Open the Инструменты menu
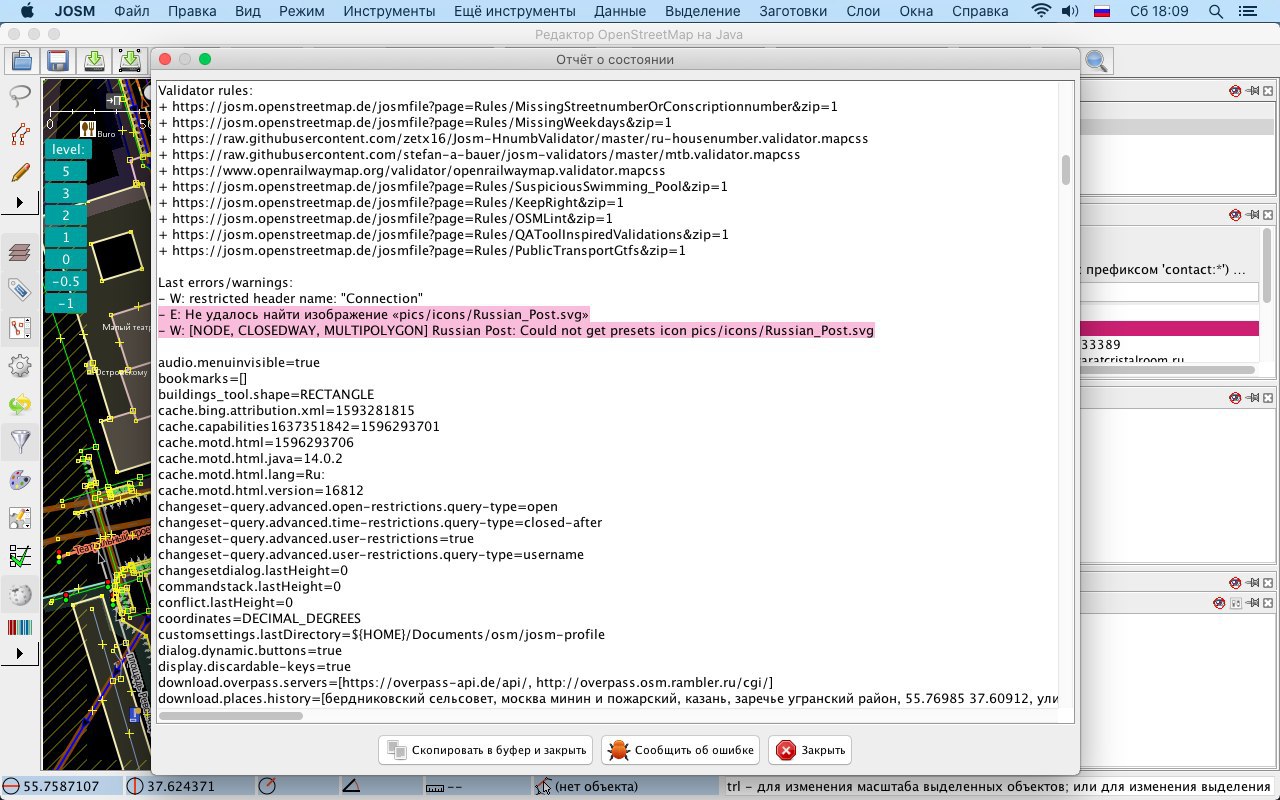 (x=389, y=11)
